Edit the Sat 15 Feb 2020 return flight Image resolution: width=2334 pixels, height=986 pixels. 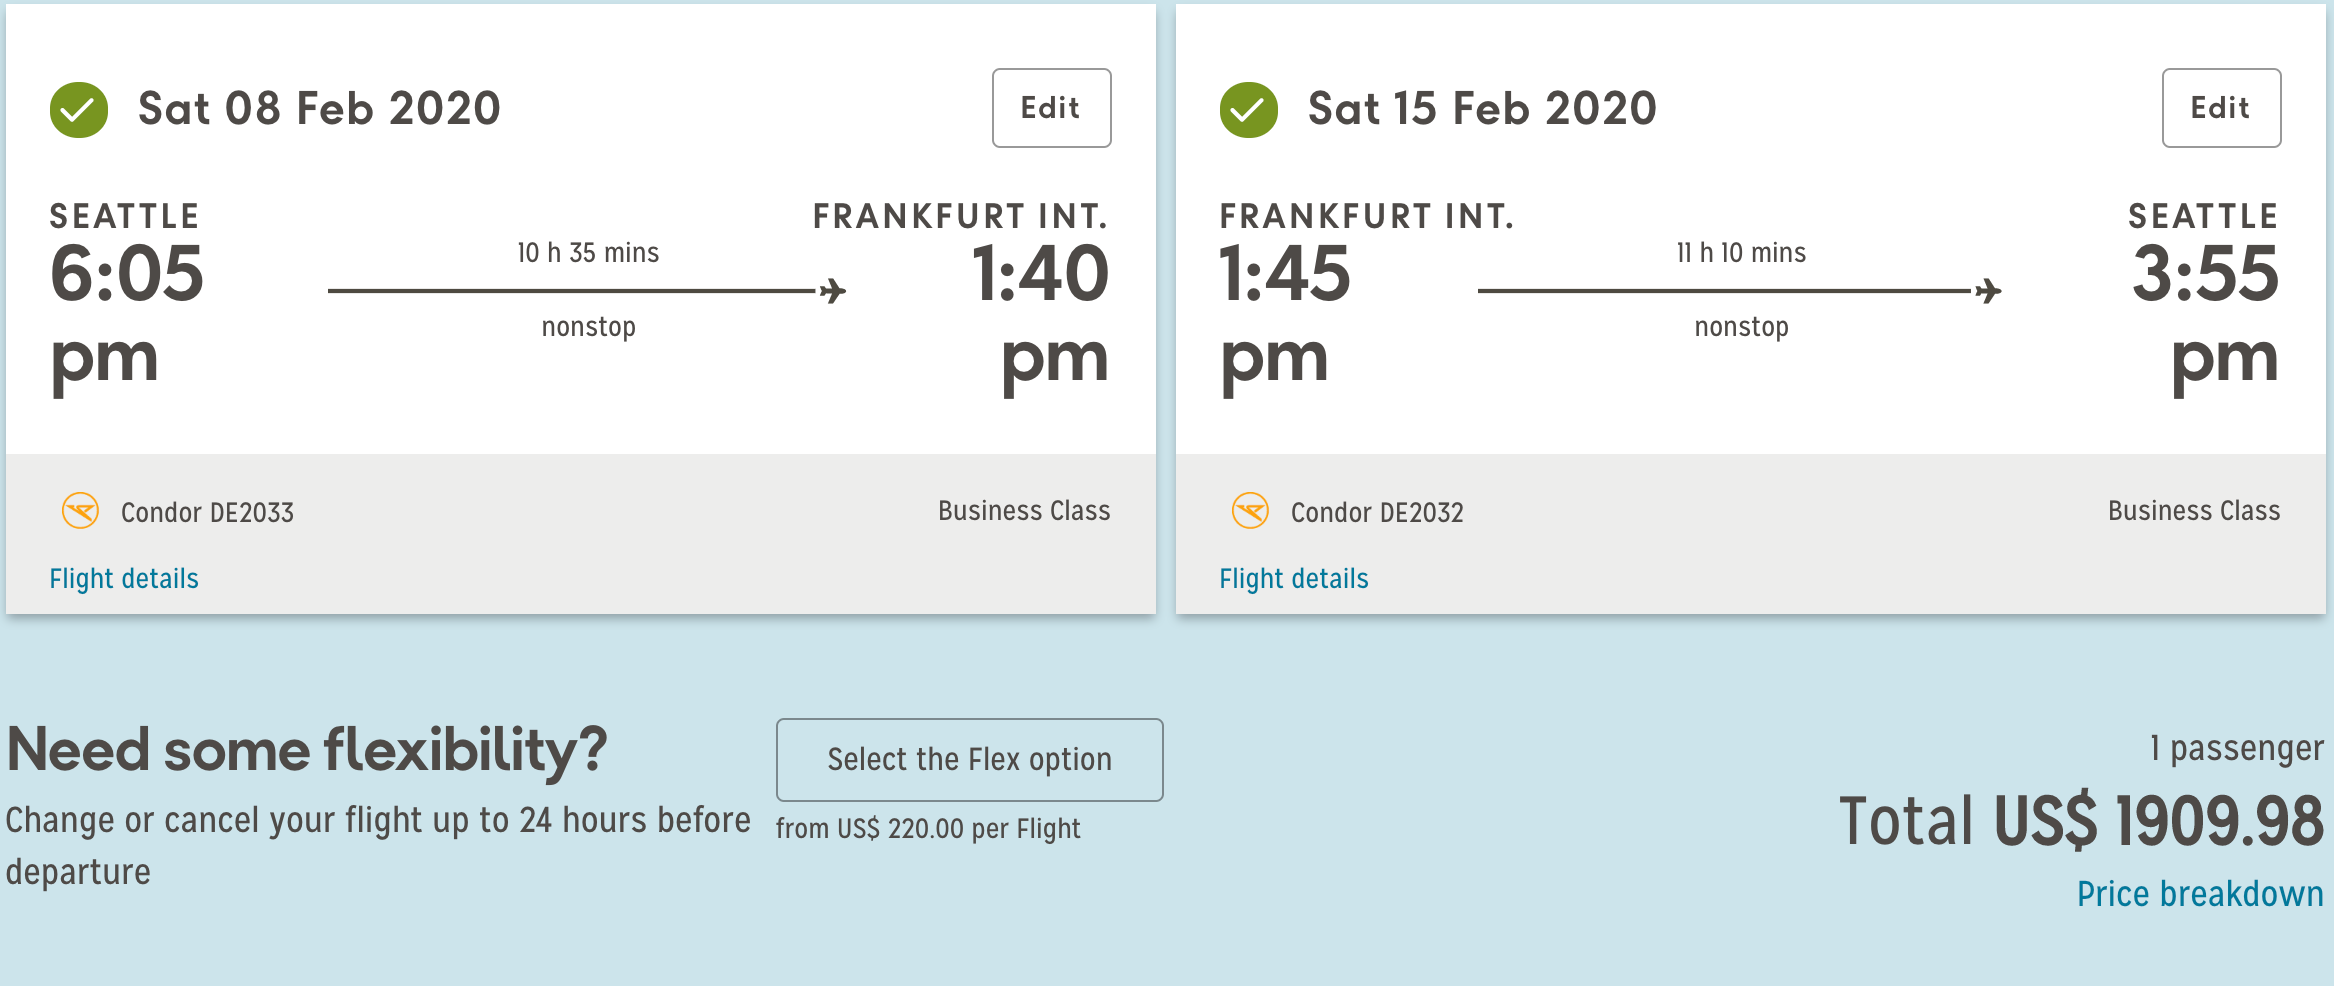(x=2221, y=108)
